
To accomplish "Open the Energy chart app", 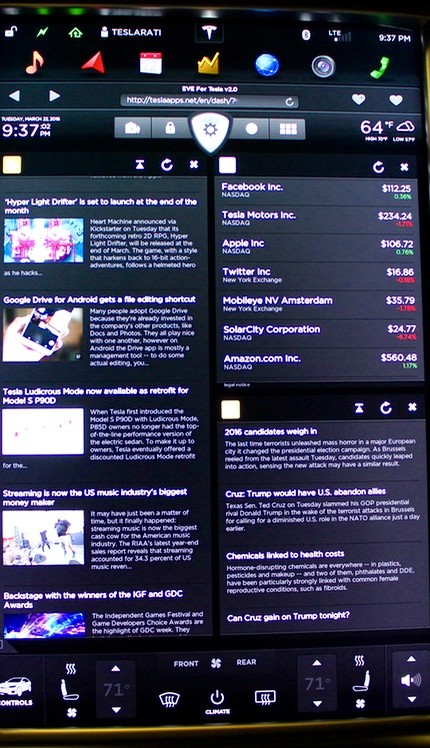I will pyautogui.click(x=209, y=63).
